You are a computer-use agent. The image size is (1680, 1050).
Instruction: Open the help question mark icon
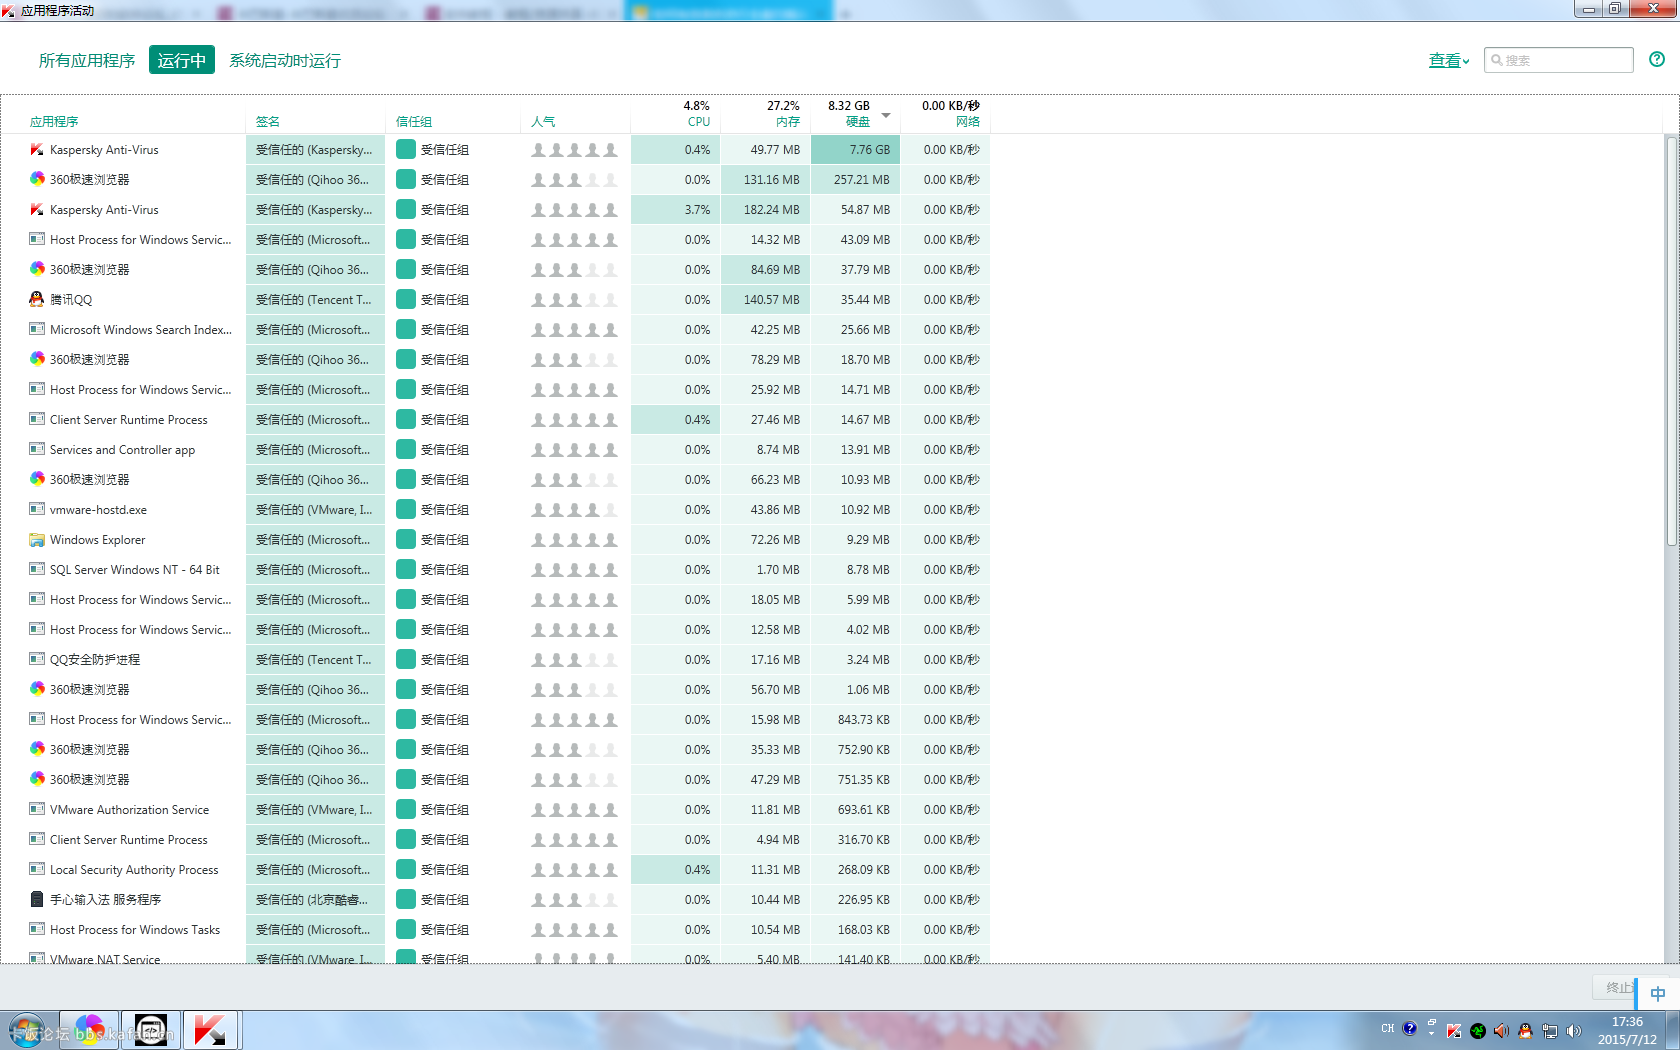(x=1657, y=59)
